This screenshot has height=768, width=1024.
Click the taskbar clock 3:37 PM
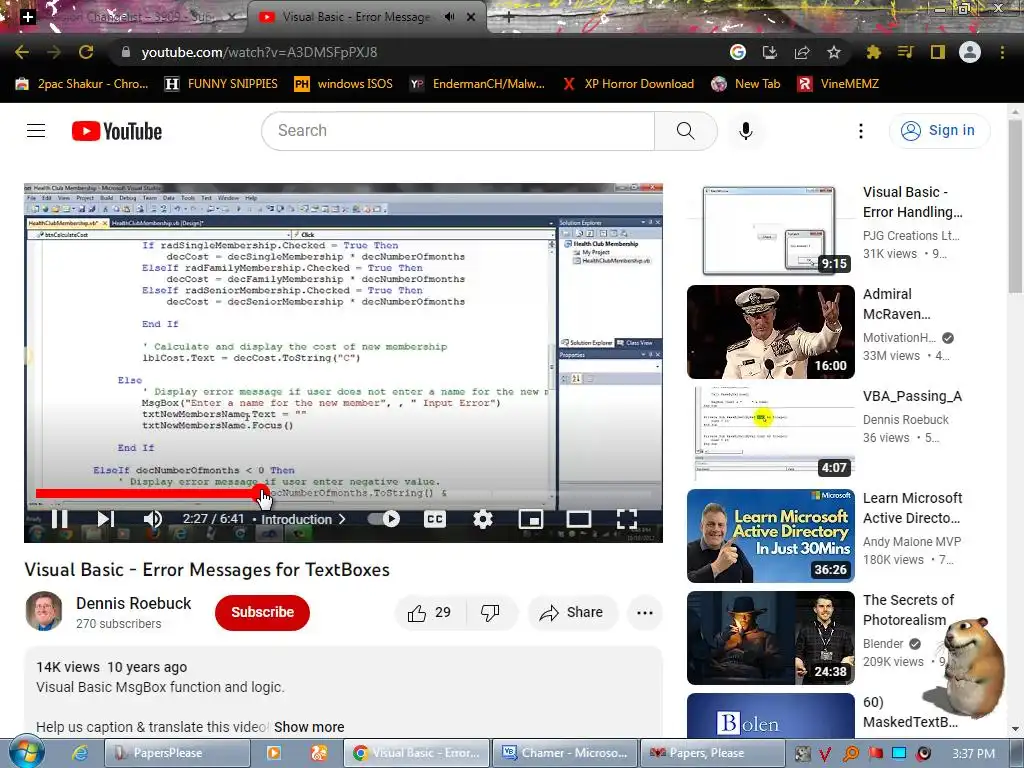(x=973, y=754)
